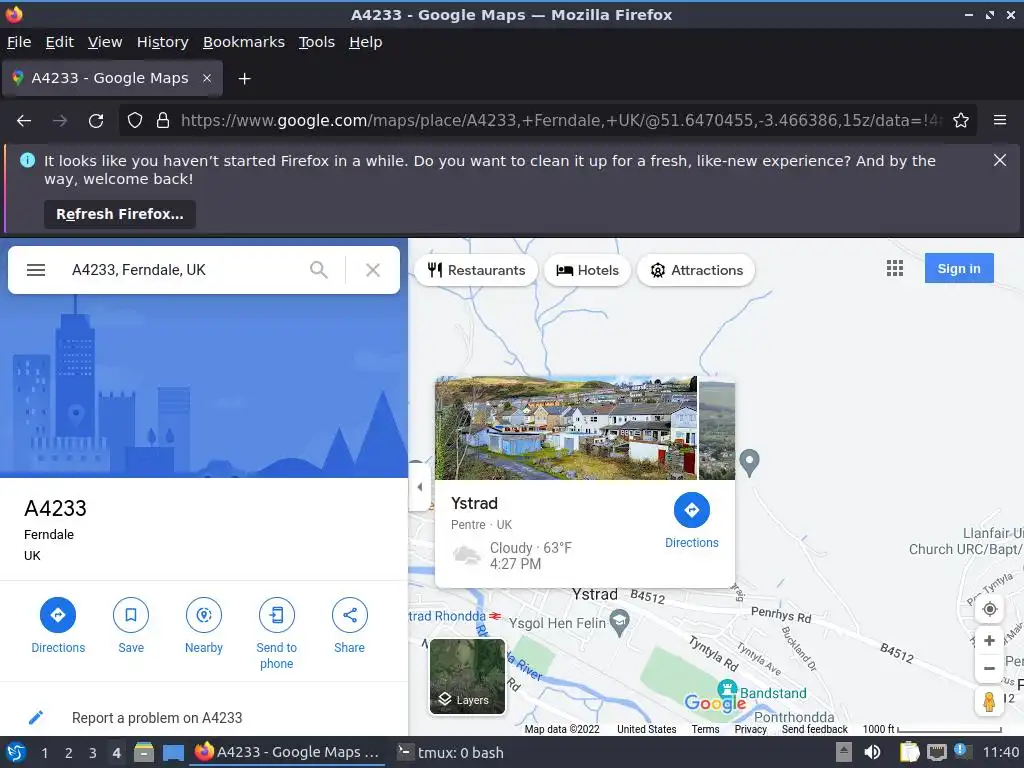Zoom out the map with minus
The image size is (1024, 768).
tap(989, 668)
